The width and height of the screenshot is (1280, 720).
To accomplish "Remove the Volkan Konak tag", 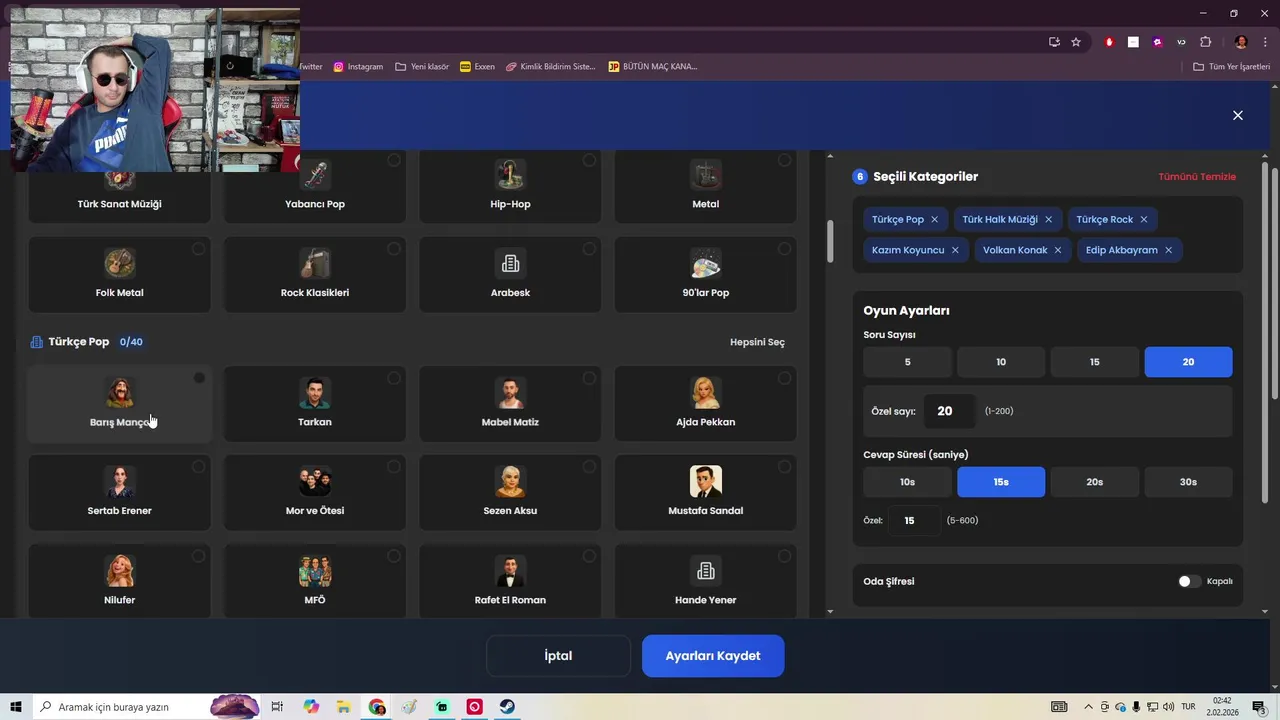I will (1057, 250).
